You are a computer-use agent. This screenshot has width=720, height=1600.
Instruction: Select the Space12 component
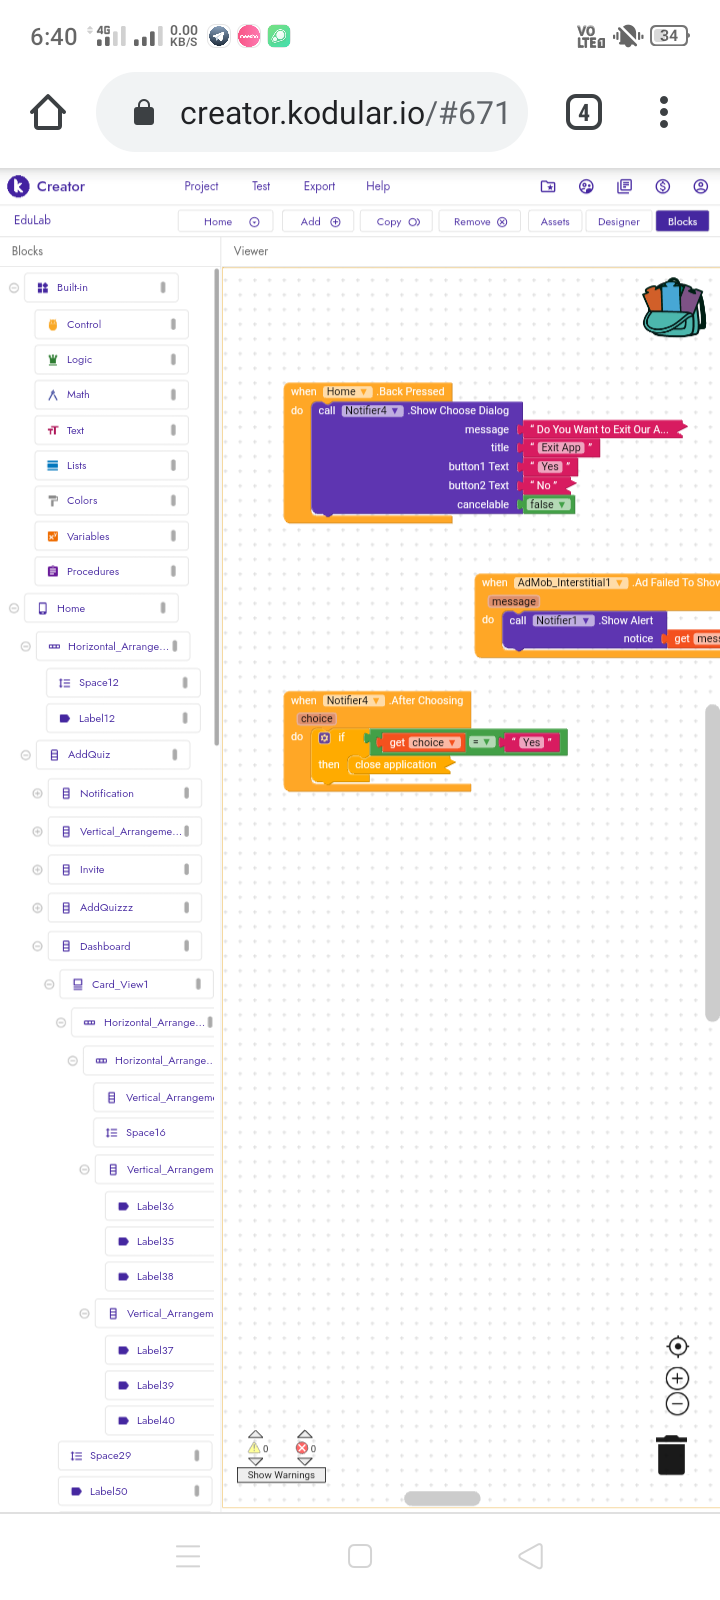tap(123, 683)
